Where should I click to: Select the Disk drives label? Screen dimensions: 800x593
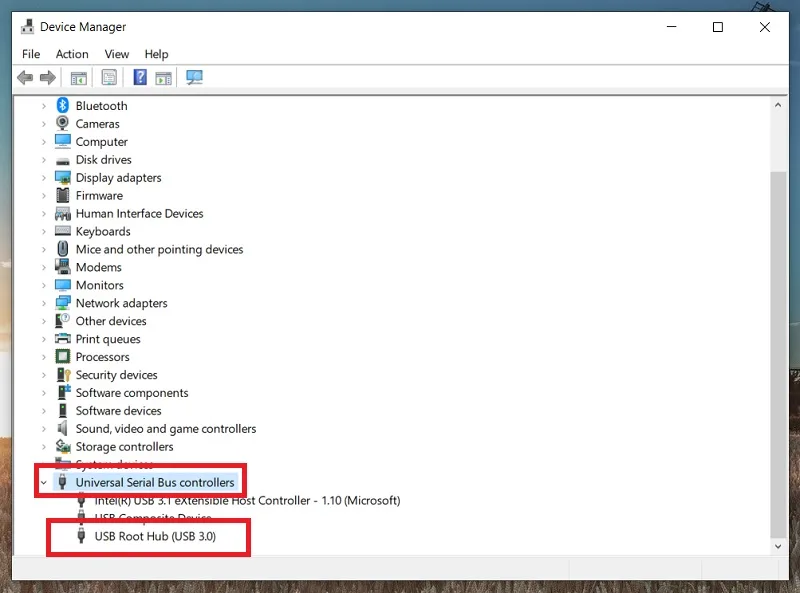click(x=104, y=160)
